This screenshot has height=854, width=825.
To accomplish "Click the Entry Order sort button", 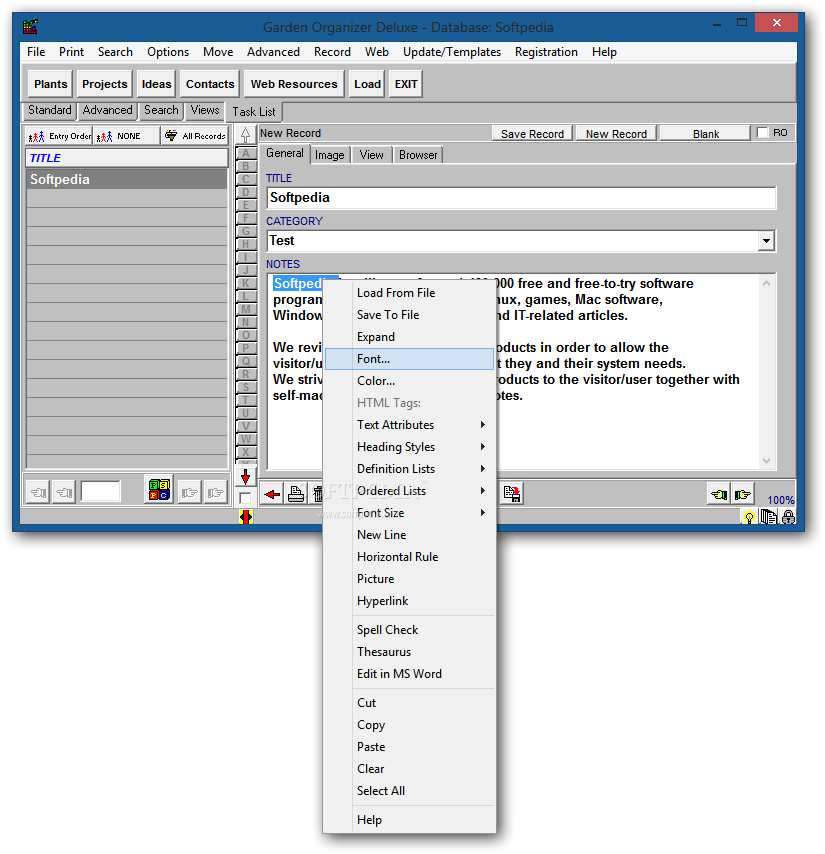I will coord(59,136).
